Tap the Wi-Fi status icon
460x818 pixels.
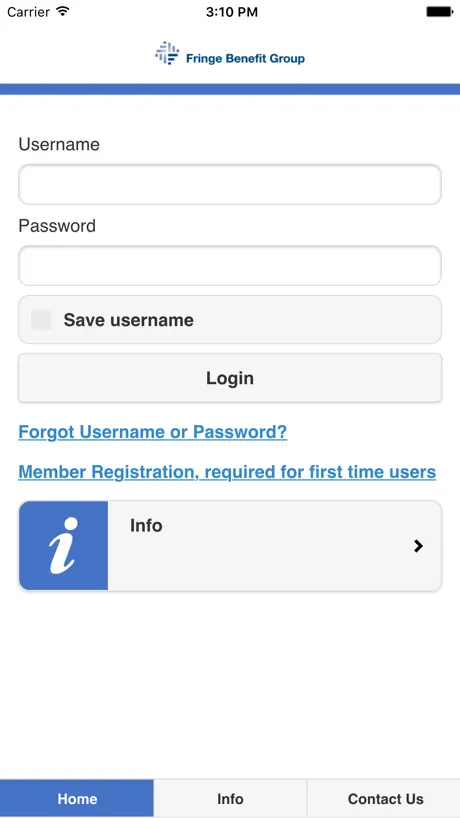[63, 11]
